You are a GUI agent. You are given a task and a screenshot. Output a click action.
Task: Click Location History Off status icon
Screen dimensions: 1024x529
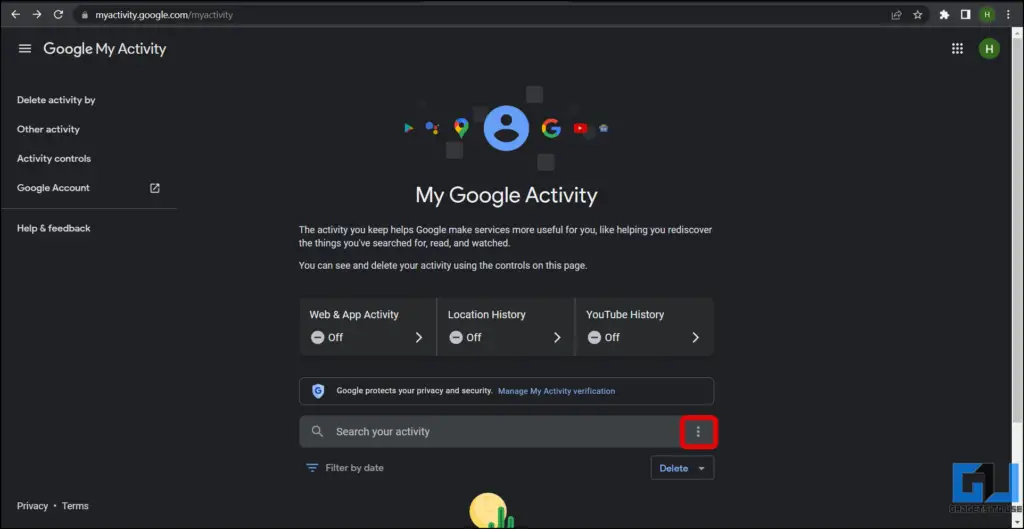456,338
